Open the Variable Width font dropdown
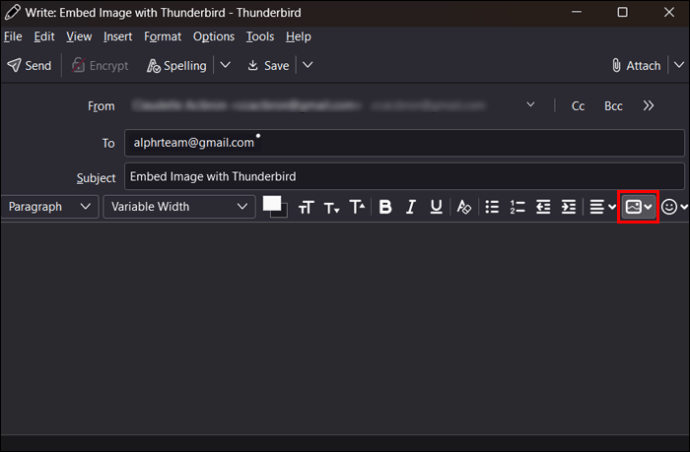Image resolution: width=690 pixels, height=452 pixels. [x=179, y=207]
